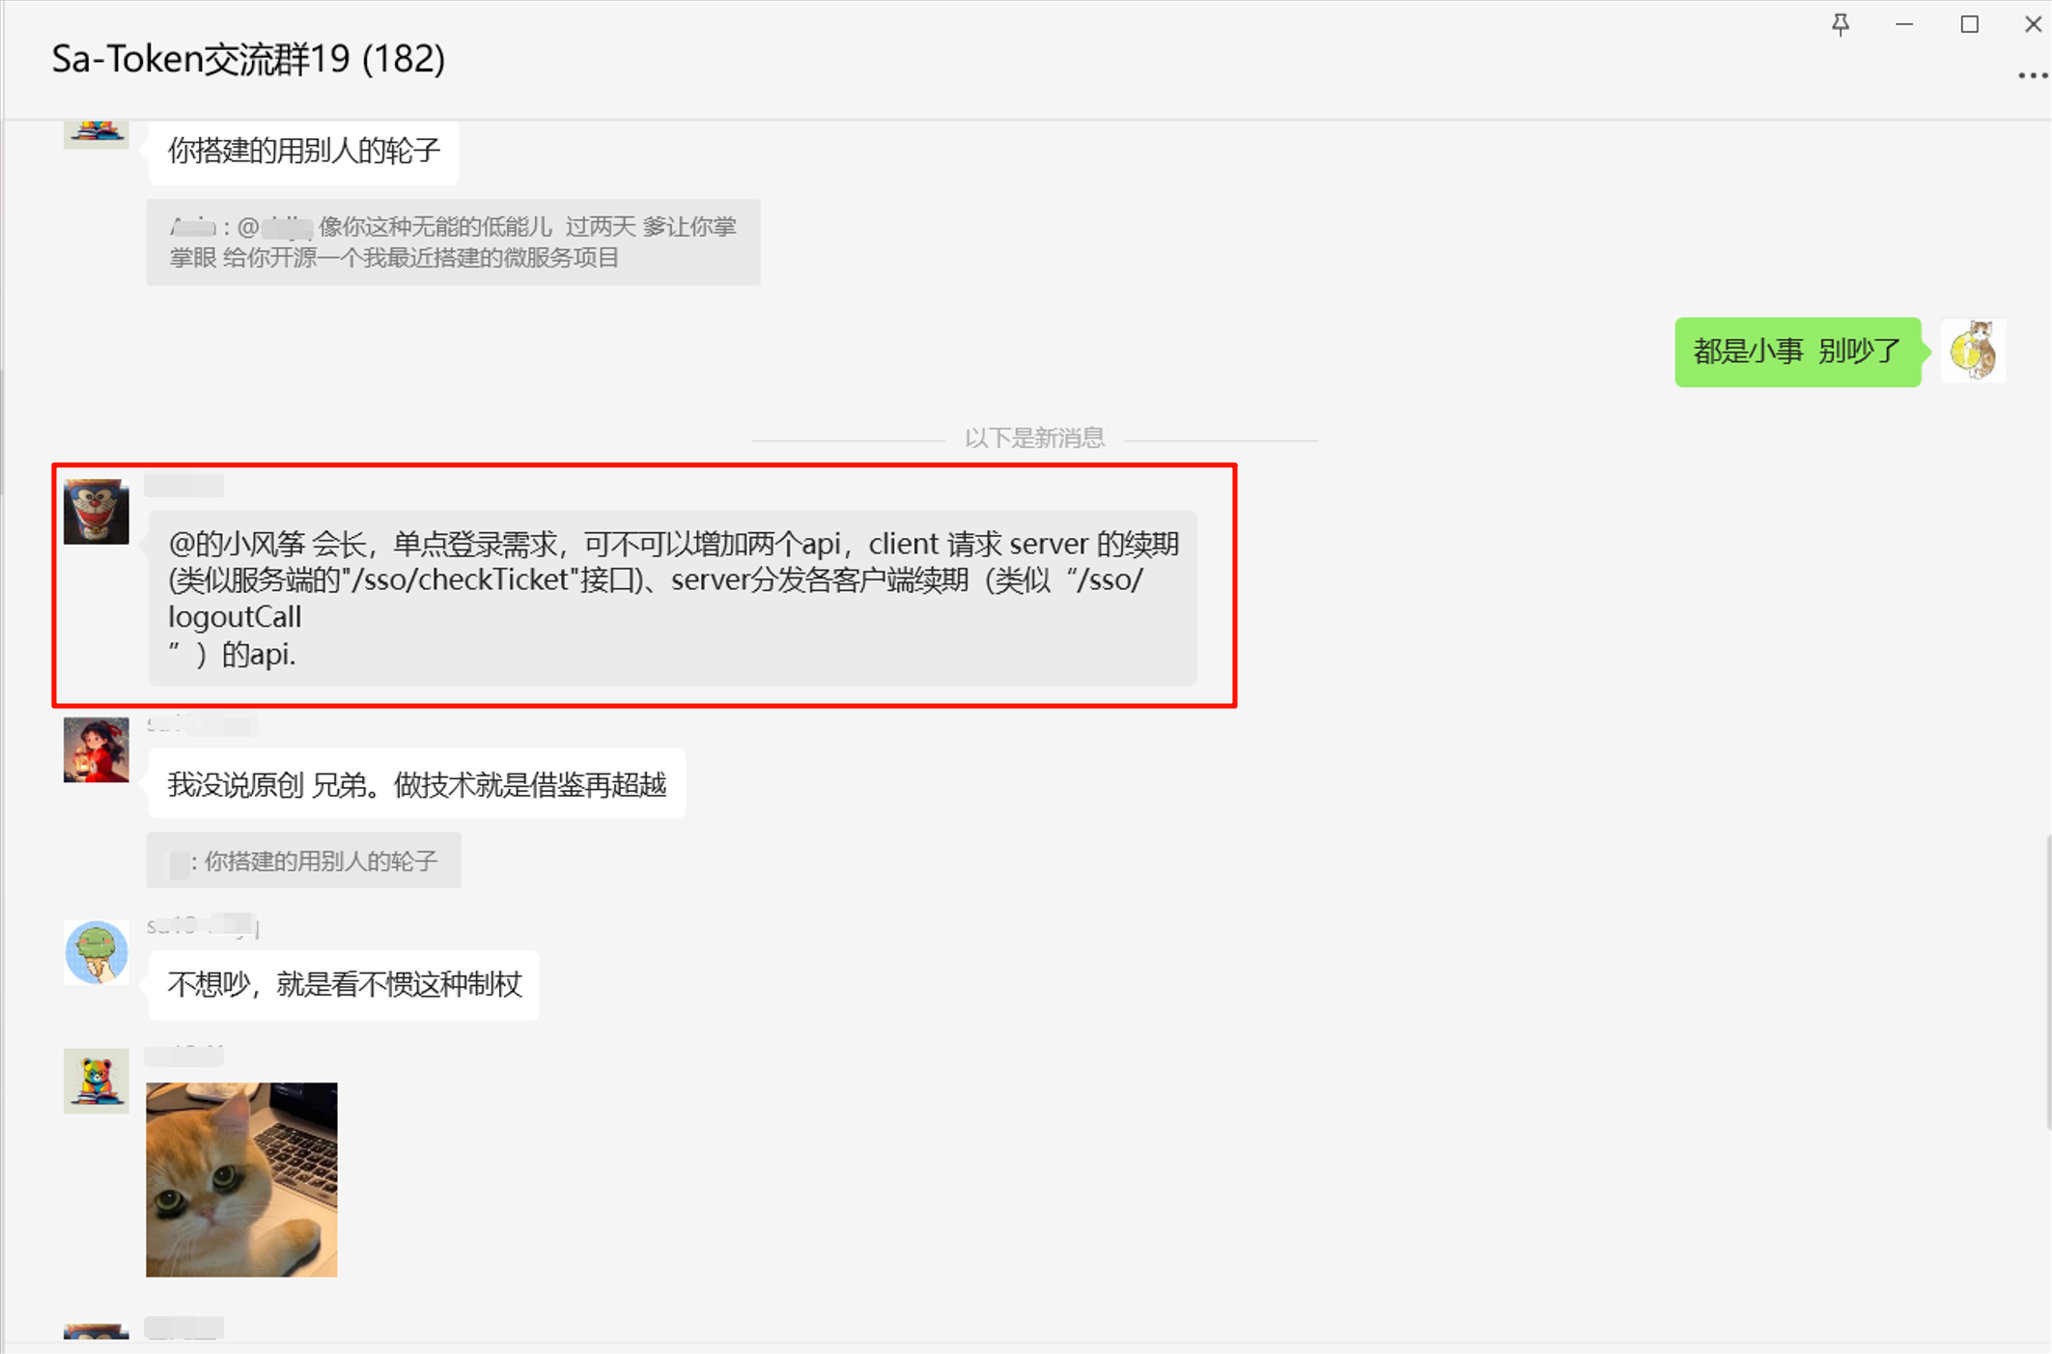This screenshot has height=1354, width=2052.
Task: Open the three-dot chat info menu
Action: [x=2032, y=76]
